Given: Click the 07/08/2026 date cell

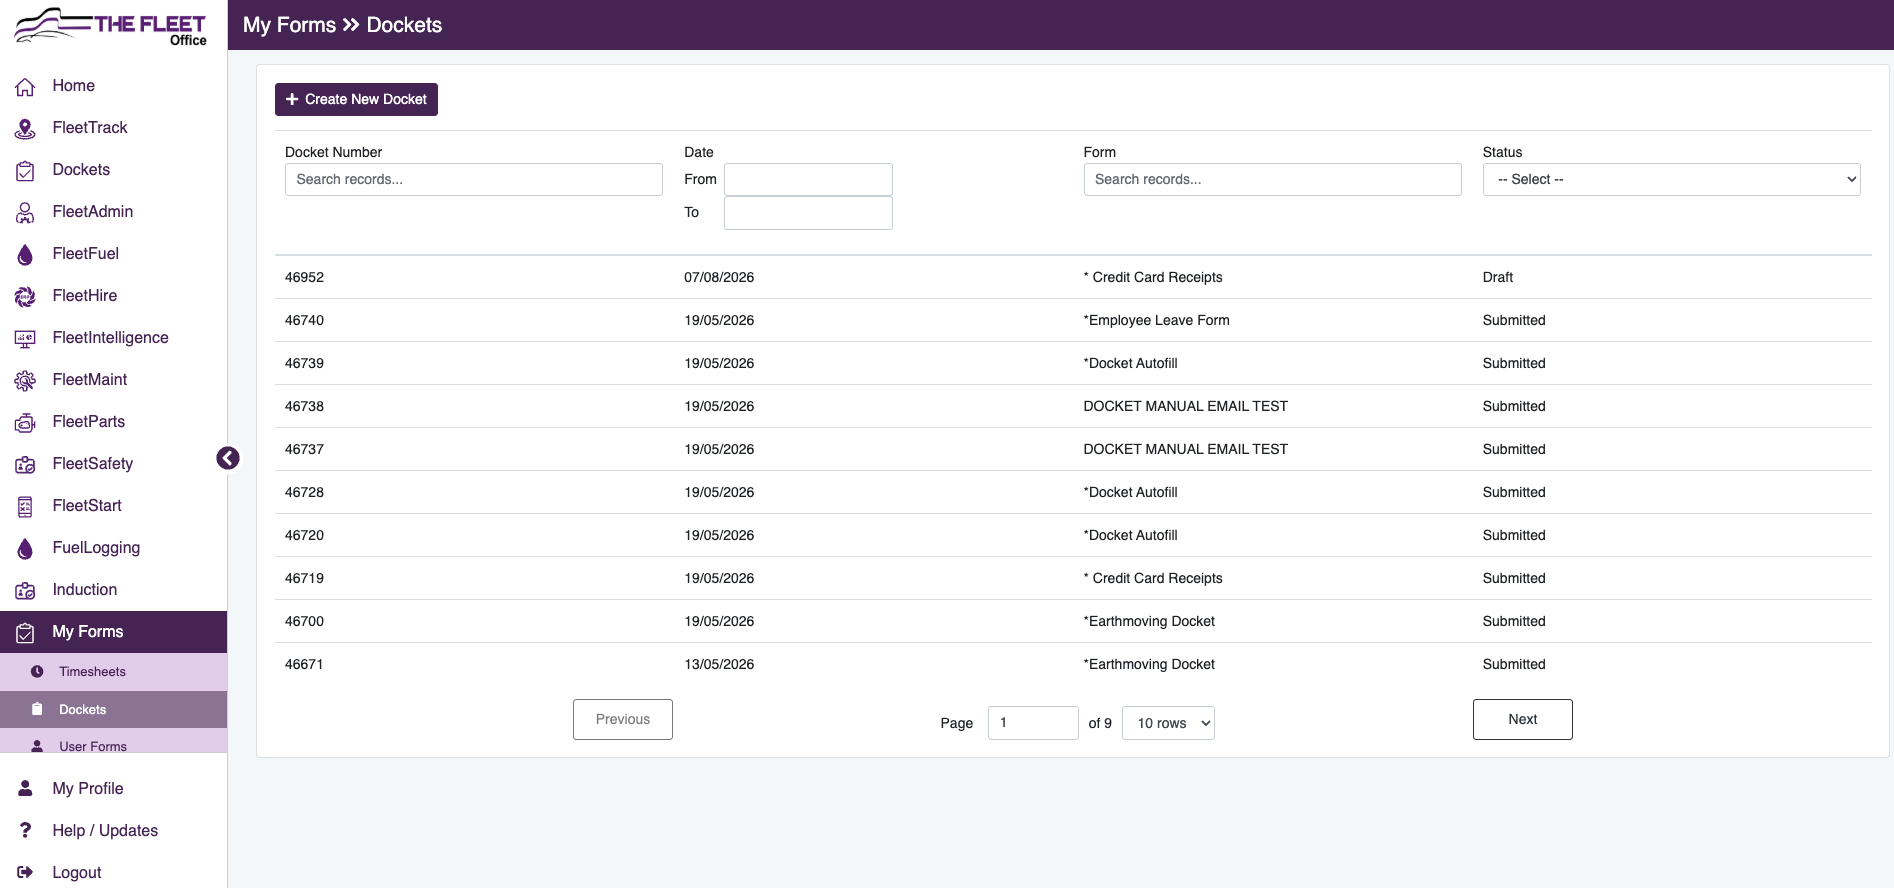Looking at the screenshot, I should pyautogui.click(x=719, y=277).
